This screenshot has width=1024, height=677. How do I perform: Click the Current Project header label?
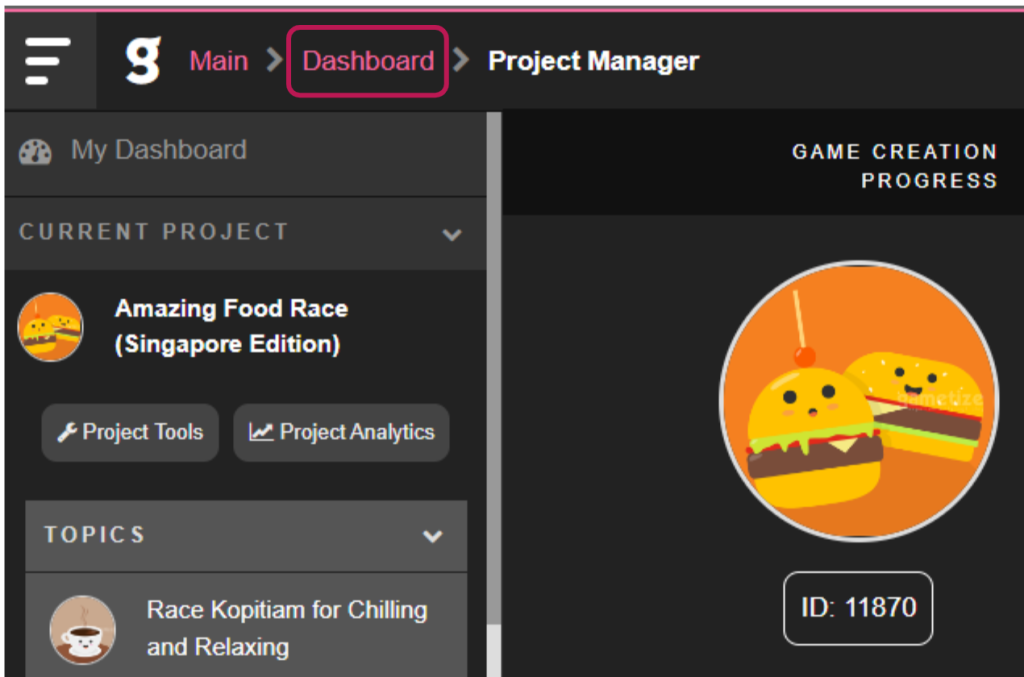[153, 232]
